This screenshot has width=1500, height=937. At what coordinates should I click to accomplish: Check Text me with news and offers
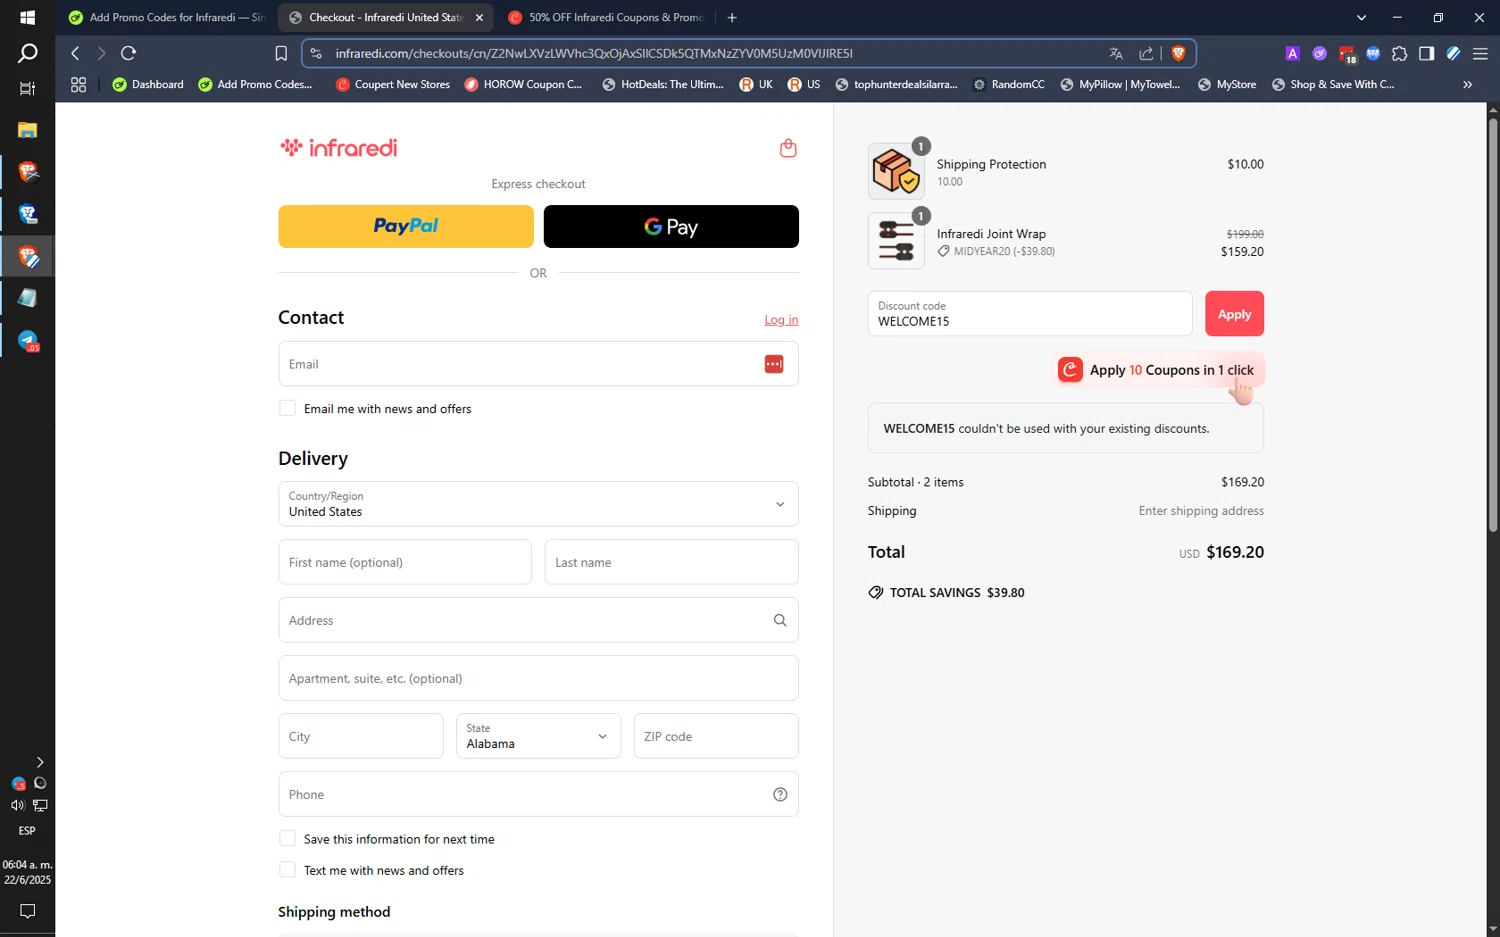tap(287, 869)
